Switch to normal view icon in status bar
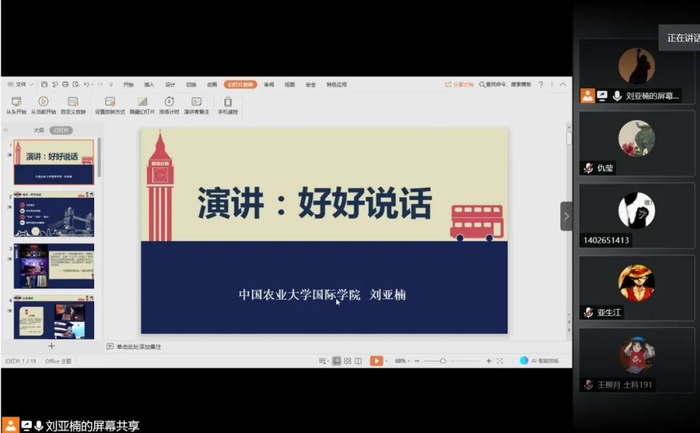 pos(337,361)
